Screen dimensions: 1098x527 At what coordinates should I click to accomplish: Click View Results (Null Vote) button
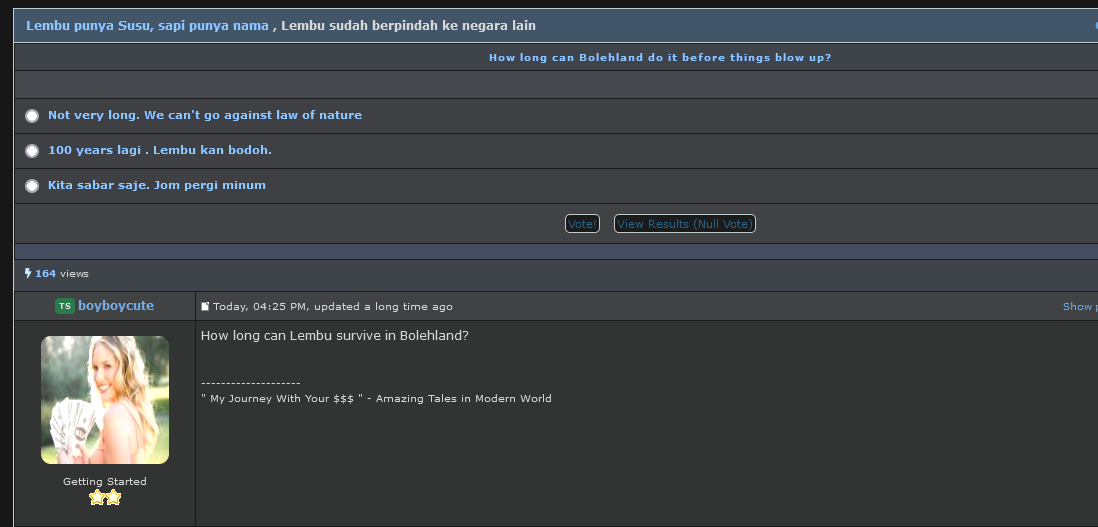point(684,224)
